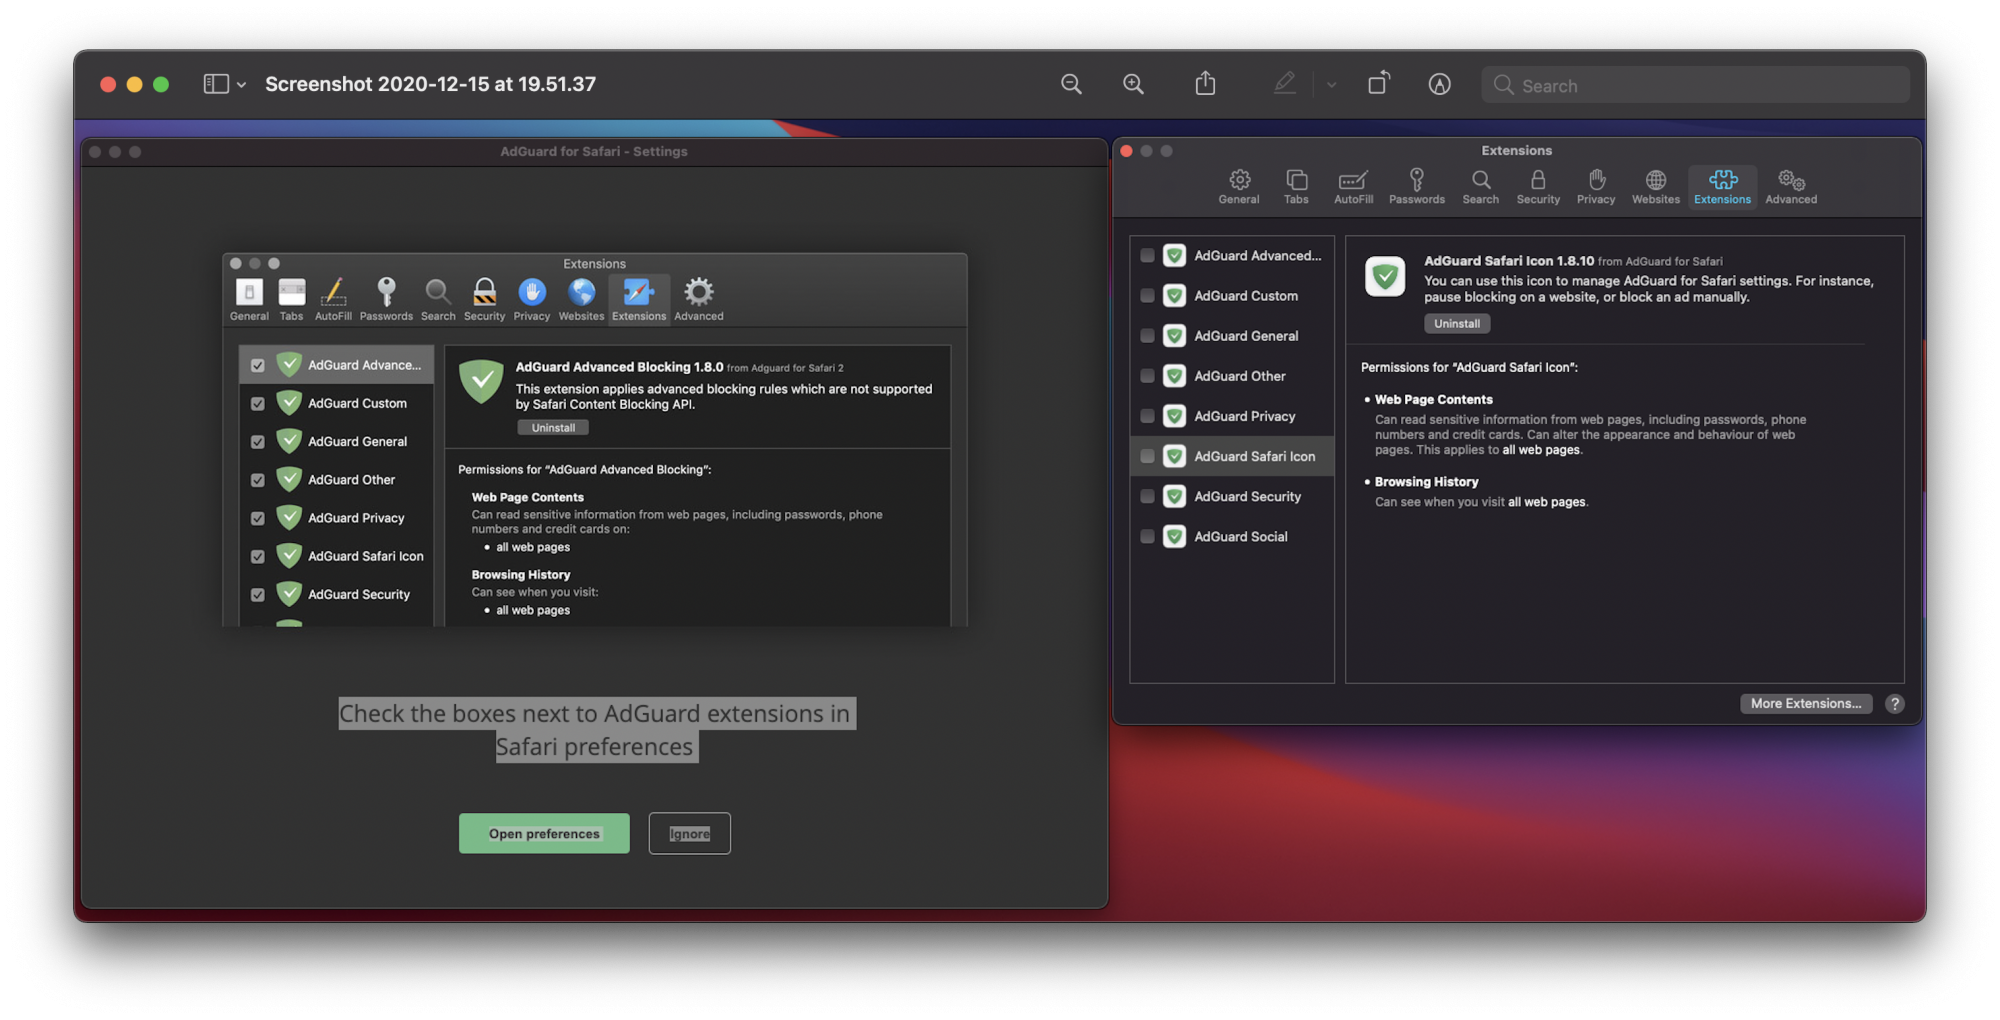The image size is (2000, 1020).
Task: Enable AdGuard Safari Icon checkbox in right window
Action: pyautogui.click(x=1147, y=456)
